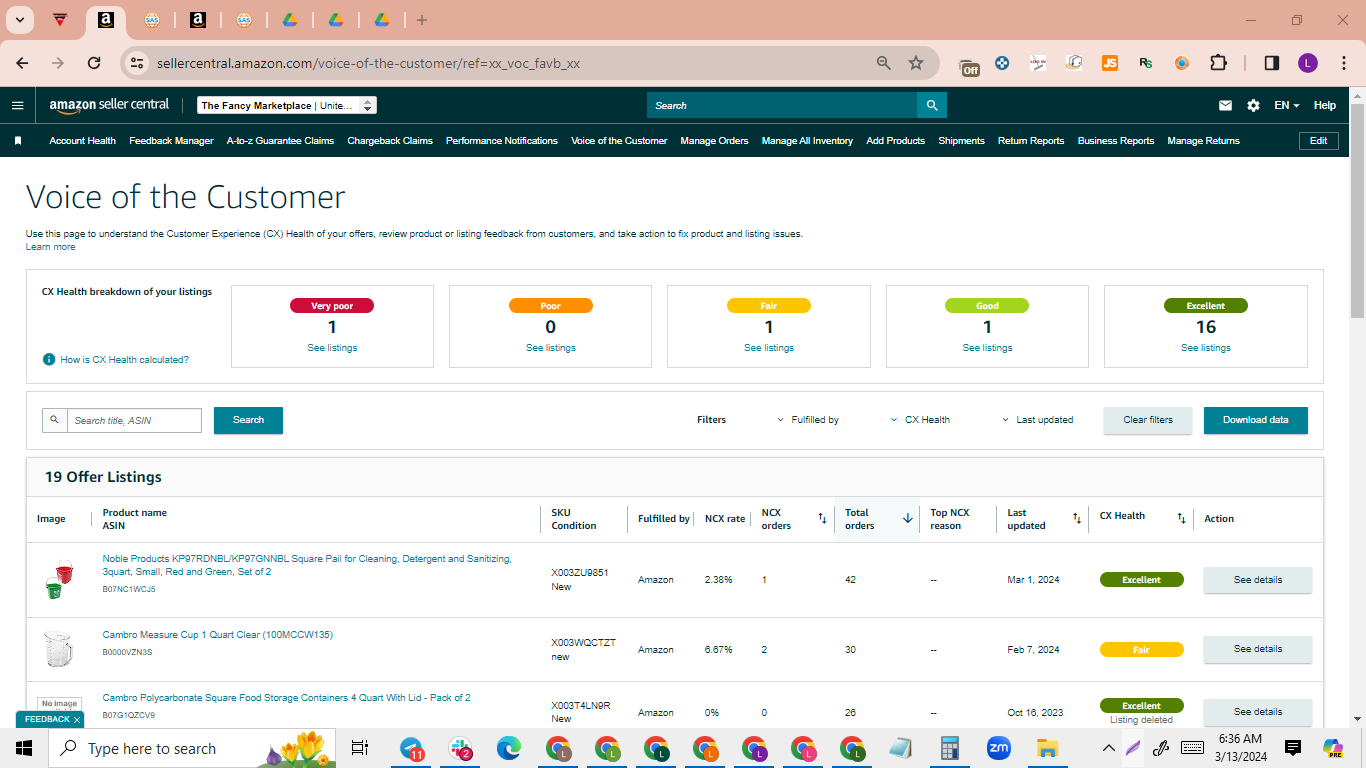Click the bookmark icon beside Account Health

point(18,141)
